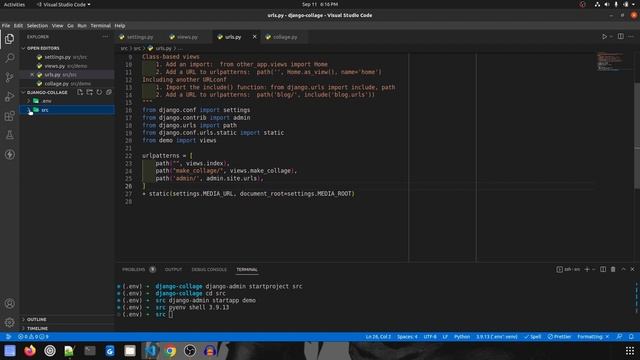Click cursor position Ln 26, Col 2
Image resolution: width=640 pixels, height=360 pixels.
pyautogui.click(x=378, y=337)
